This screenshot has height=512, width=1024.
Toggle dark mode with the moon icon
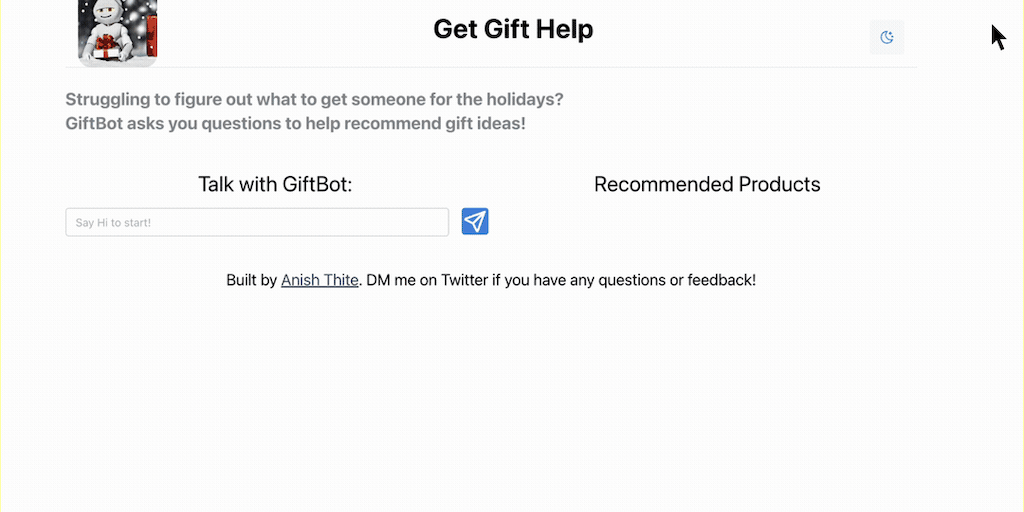tap(887, 37)
